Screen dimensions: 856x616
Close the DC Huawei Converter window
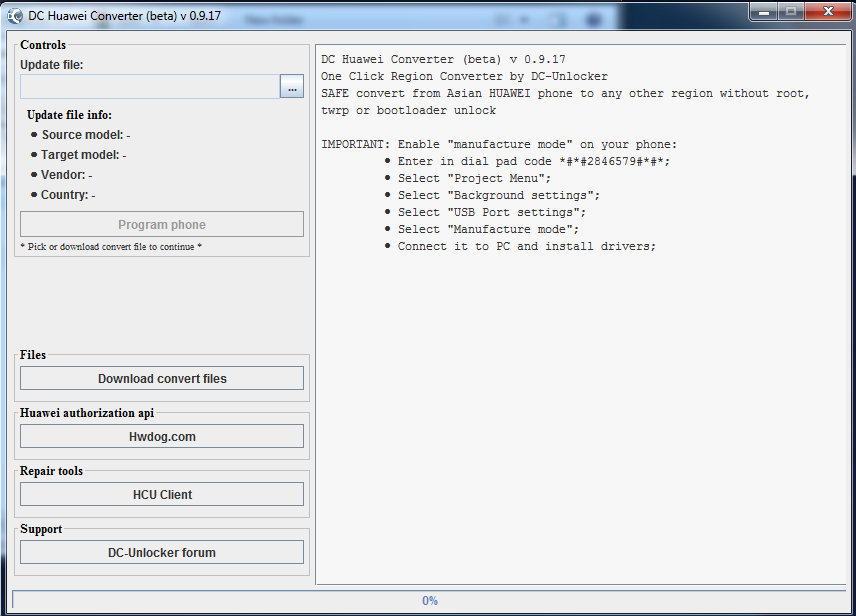tap(828, 11)
